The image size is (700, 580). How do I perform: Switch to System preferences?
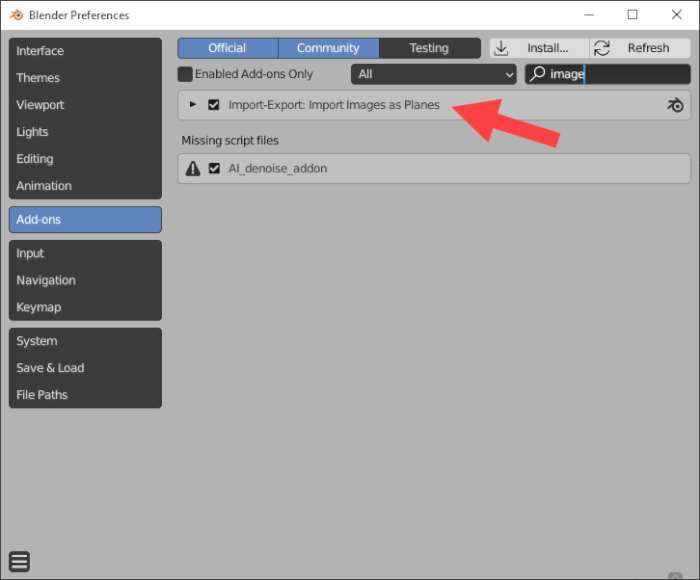pos(85,341)
